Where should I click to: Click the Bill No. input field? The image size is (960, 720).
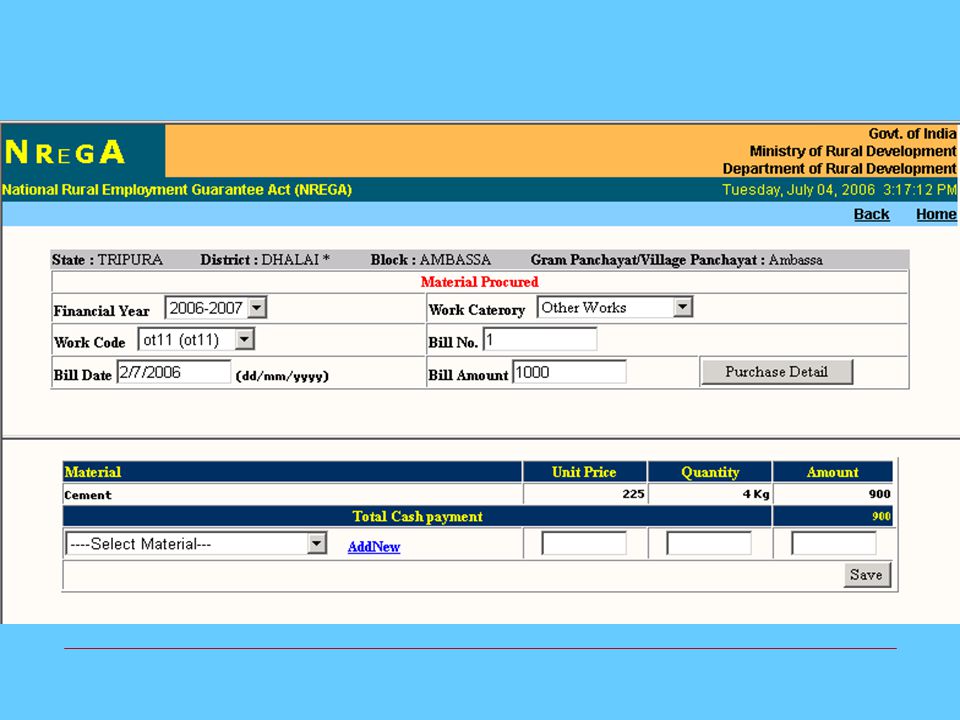pos(540,339)
